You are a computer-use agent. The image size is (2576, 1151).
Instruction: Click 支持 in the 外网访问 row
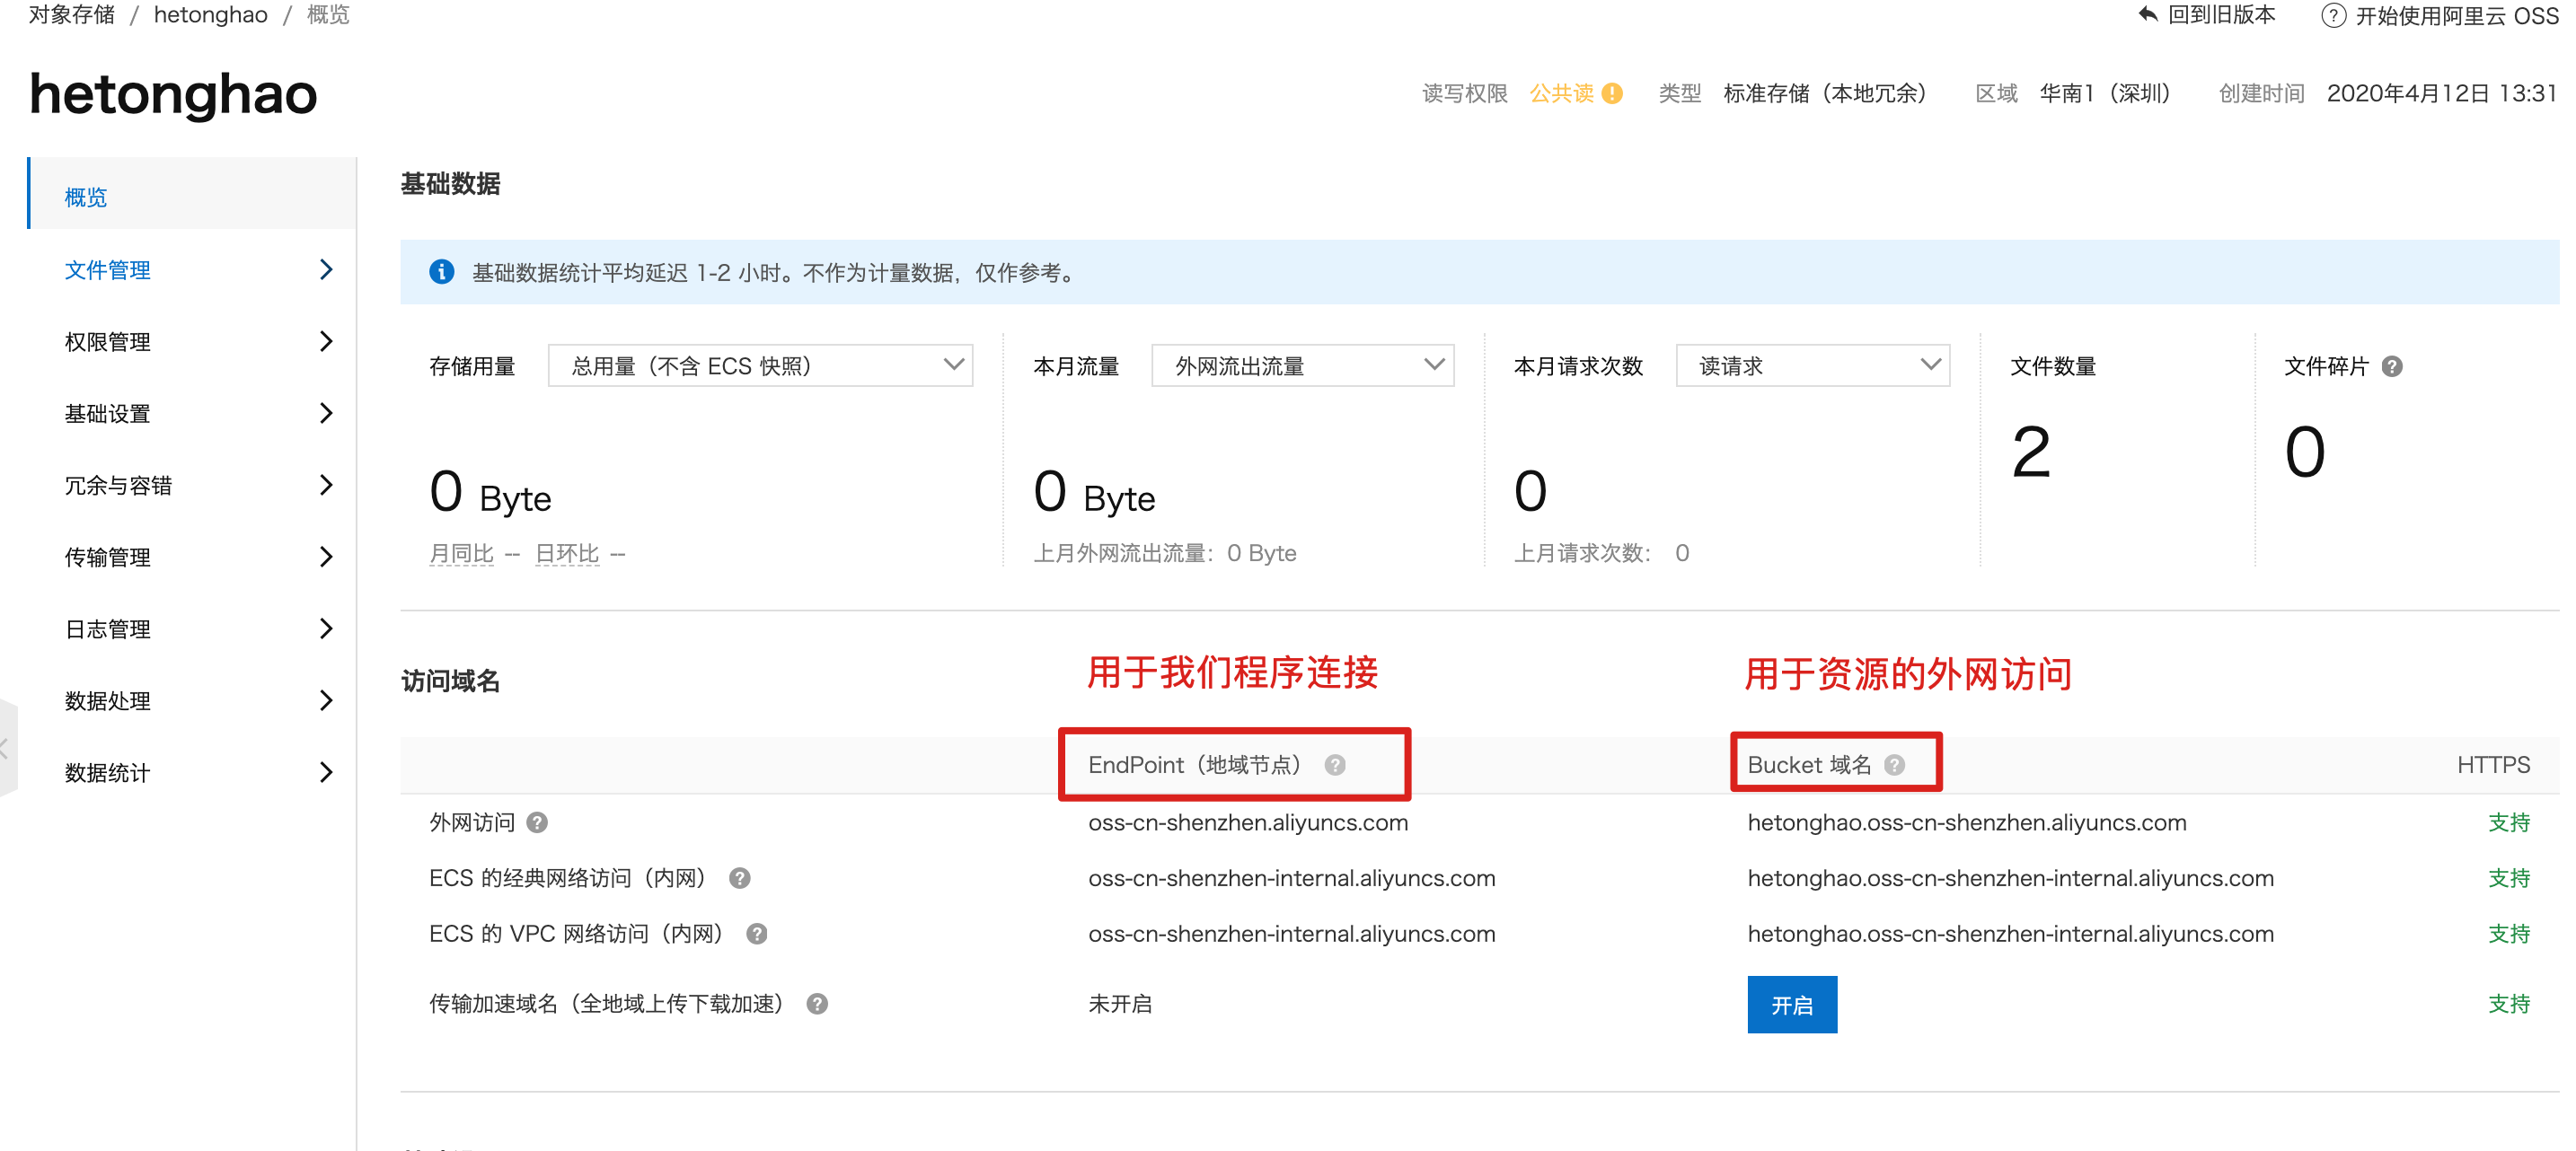[2508, 822]
